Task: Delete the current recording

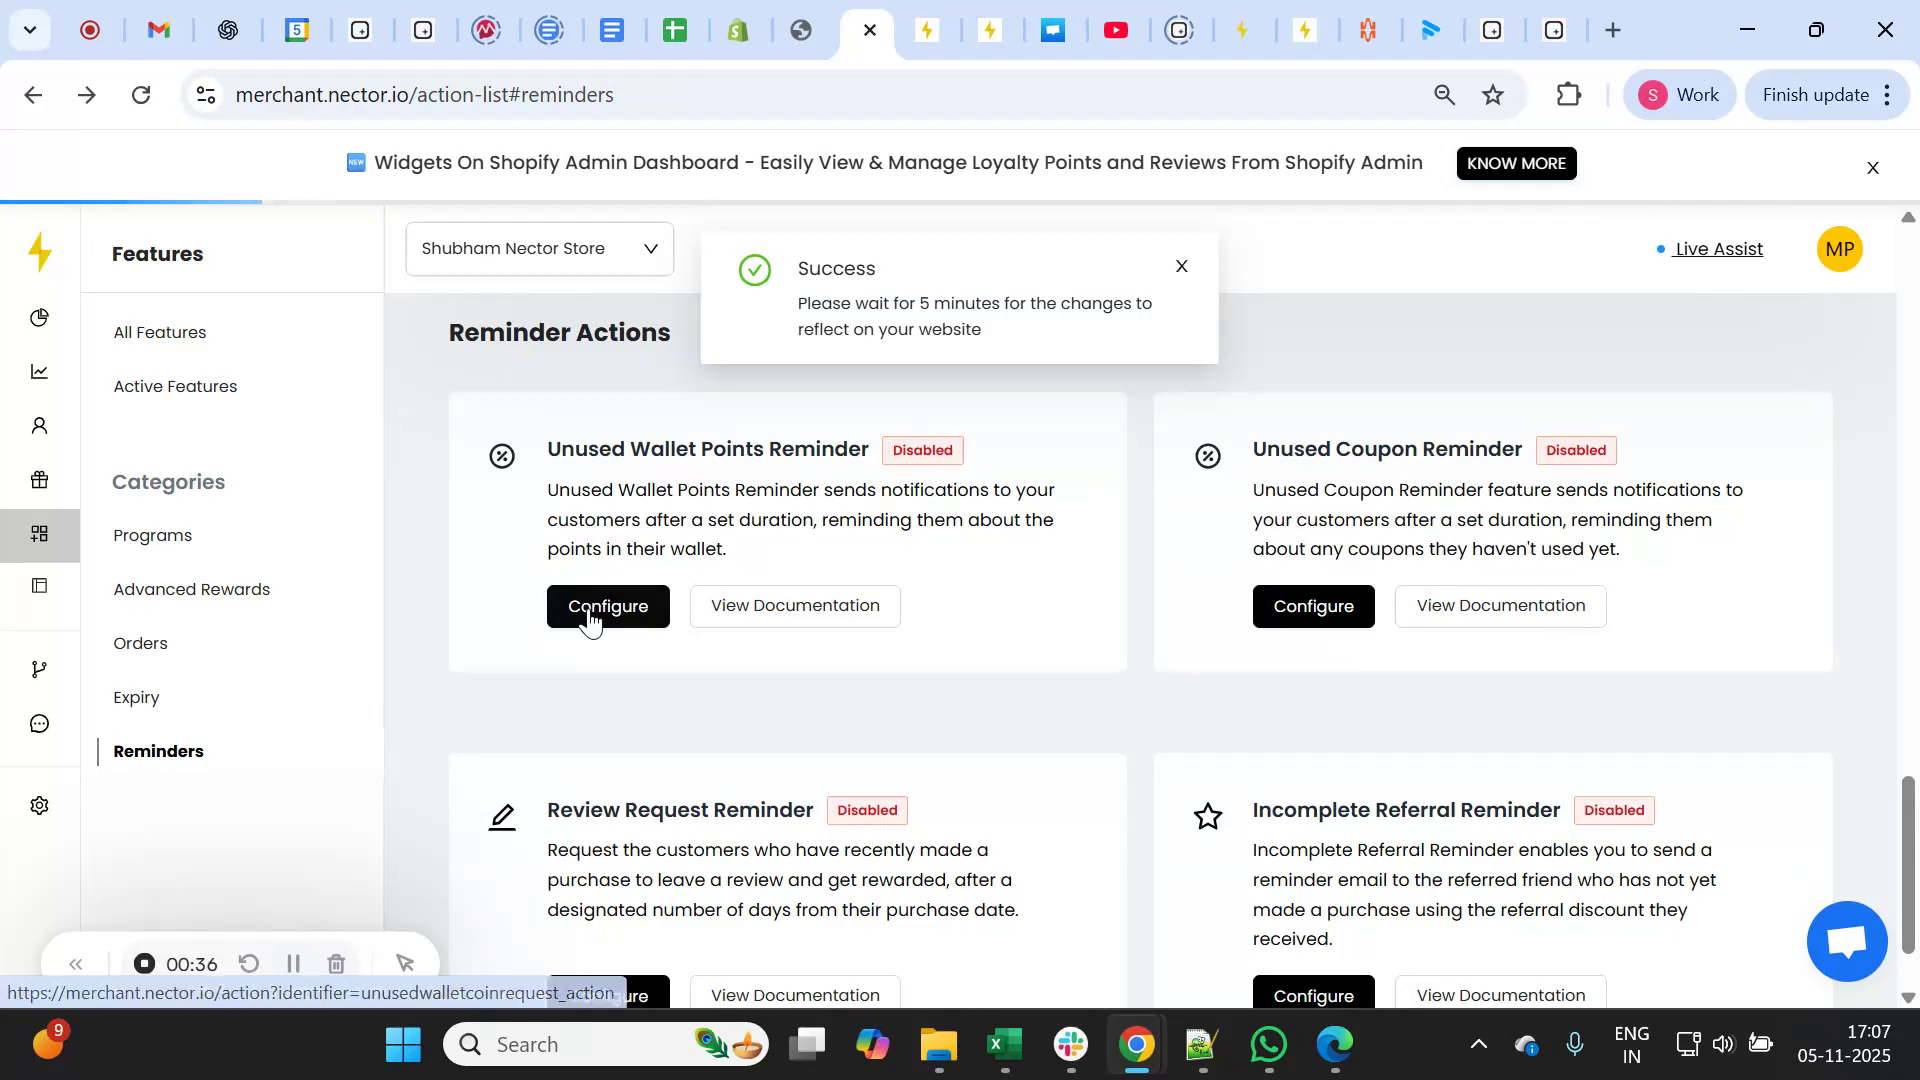Action: [336, 963]
